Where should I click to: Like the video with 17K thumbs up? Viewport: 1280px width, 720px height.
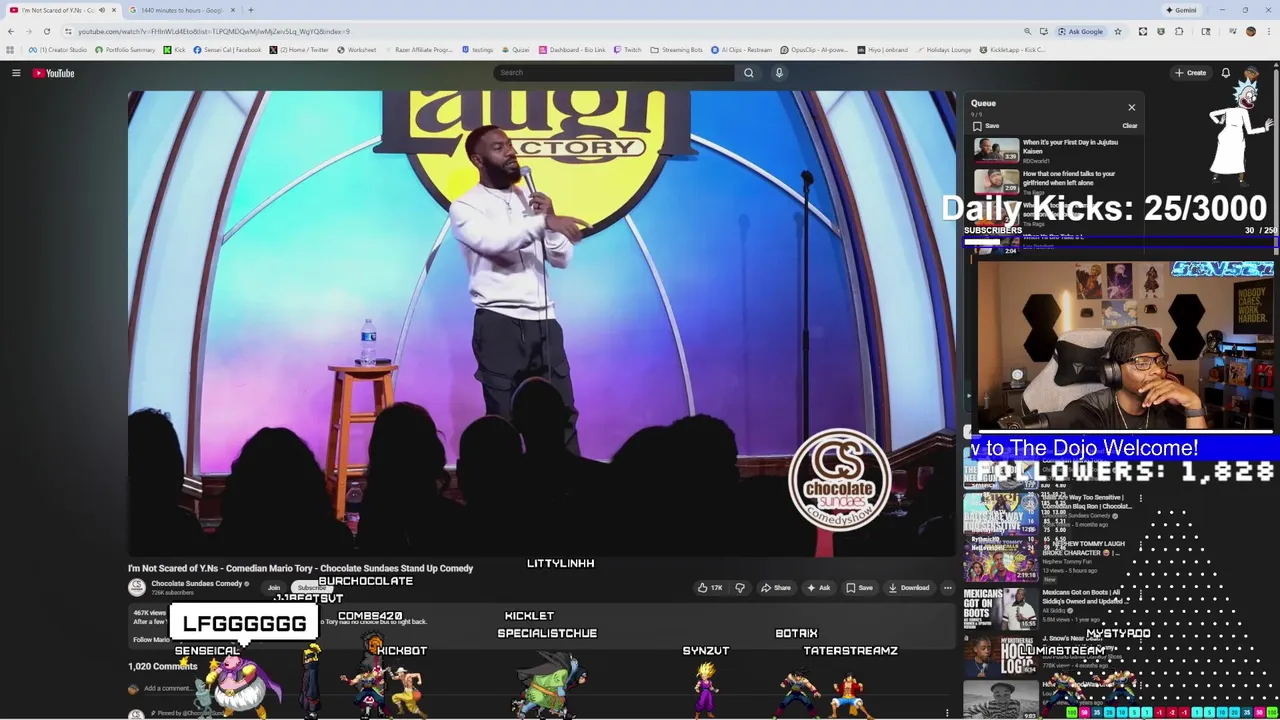[x=710, y=588]
